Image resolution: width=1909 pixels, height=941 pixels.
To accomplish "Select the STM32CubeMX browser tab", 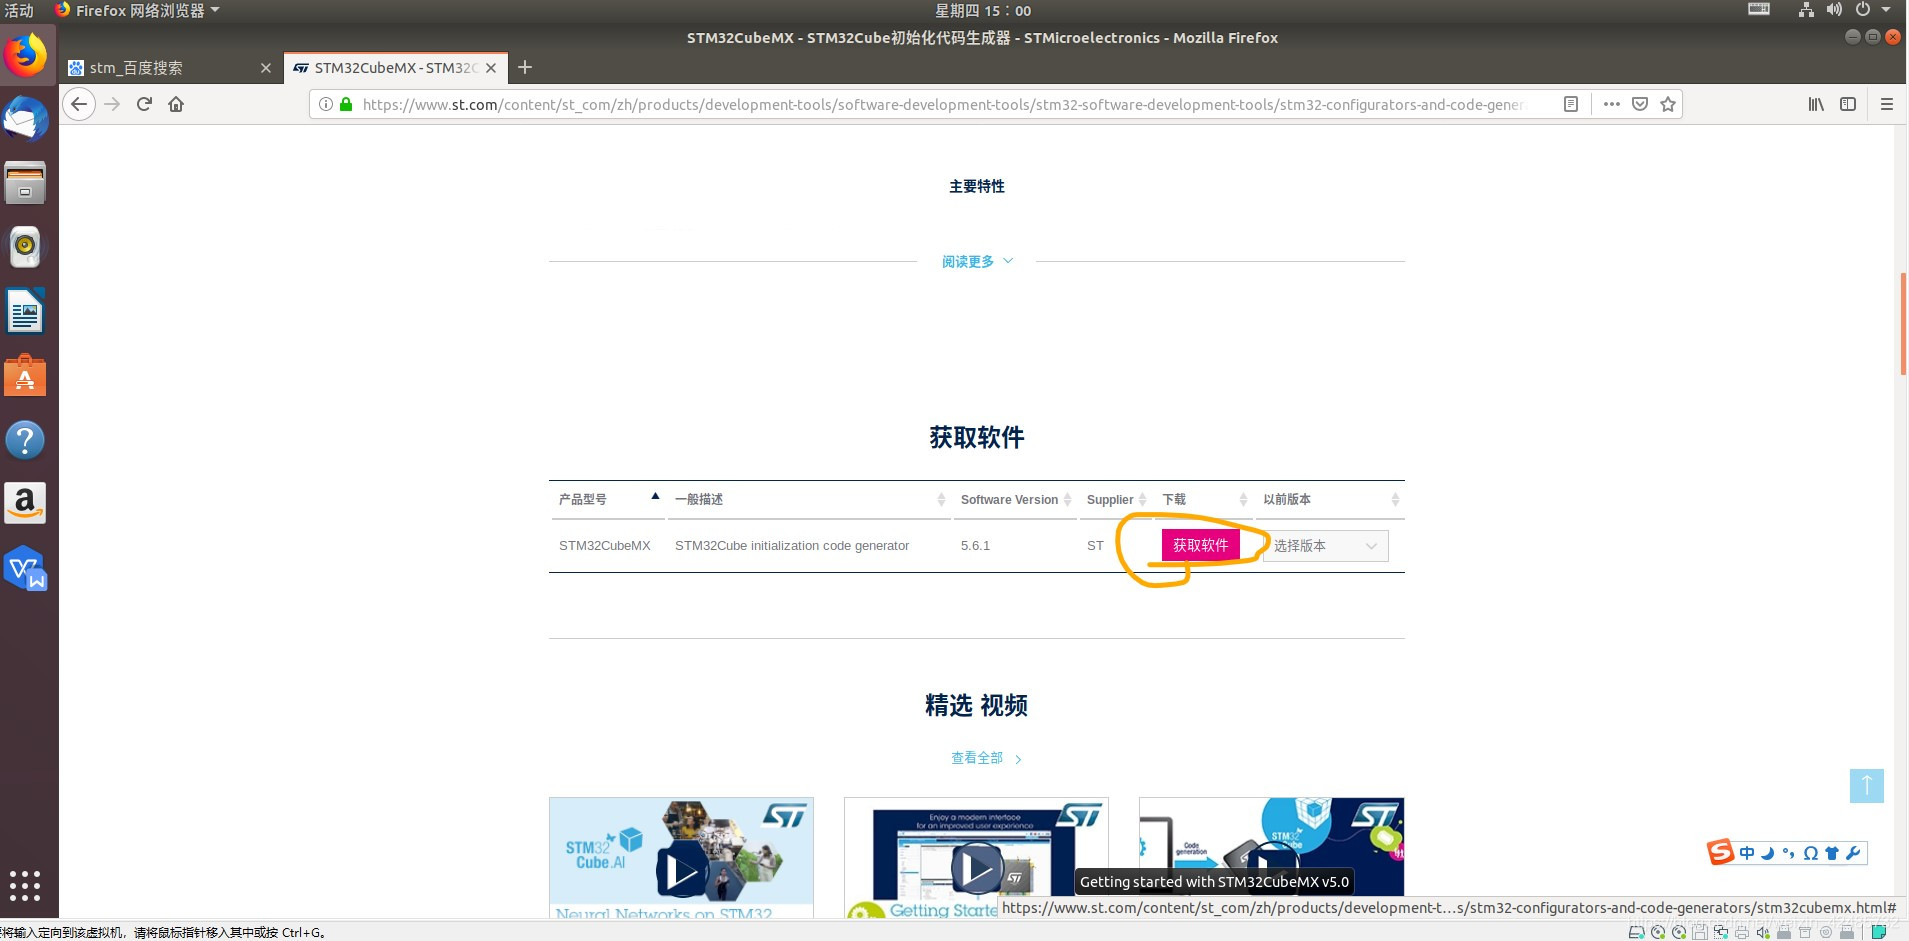I will pos(396,68).
